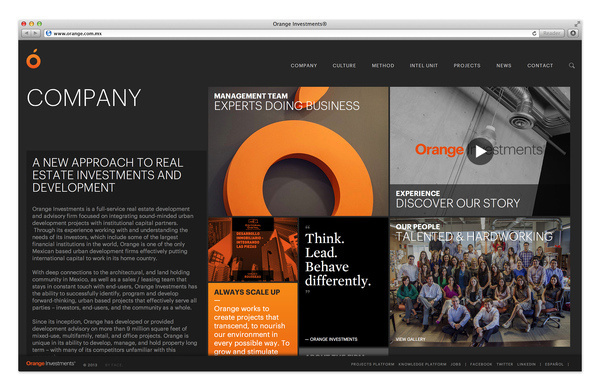Open the Culture menu item
This screenshot has width=600, height=391.
click(344, 66)
